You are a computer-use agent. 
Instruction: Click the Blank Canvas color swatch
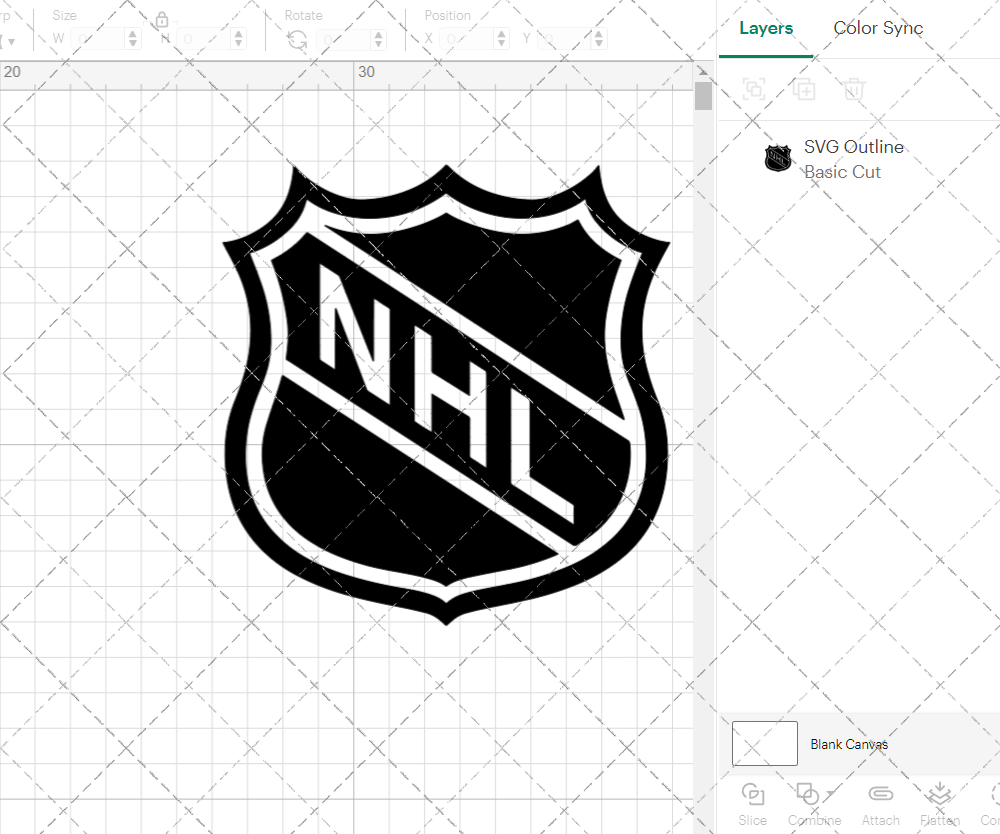pyautogui.click(x=765, y=744)
